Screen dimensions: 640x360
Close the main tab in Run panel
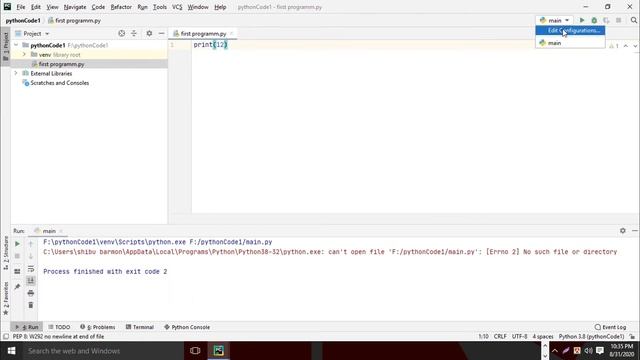click(x=61, y=231)
